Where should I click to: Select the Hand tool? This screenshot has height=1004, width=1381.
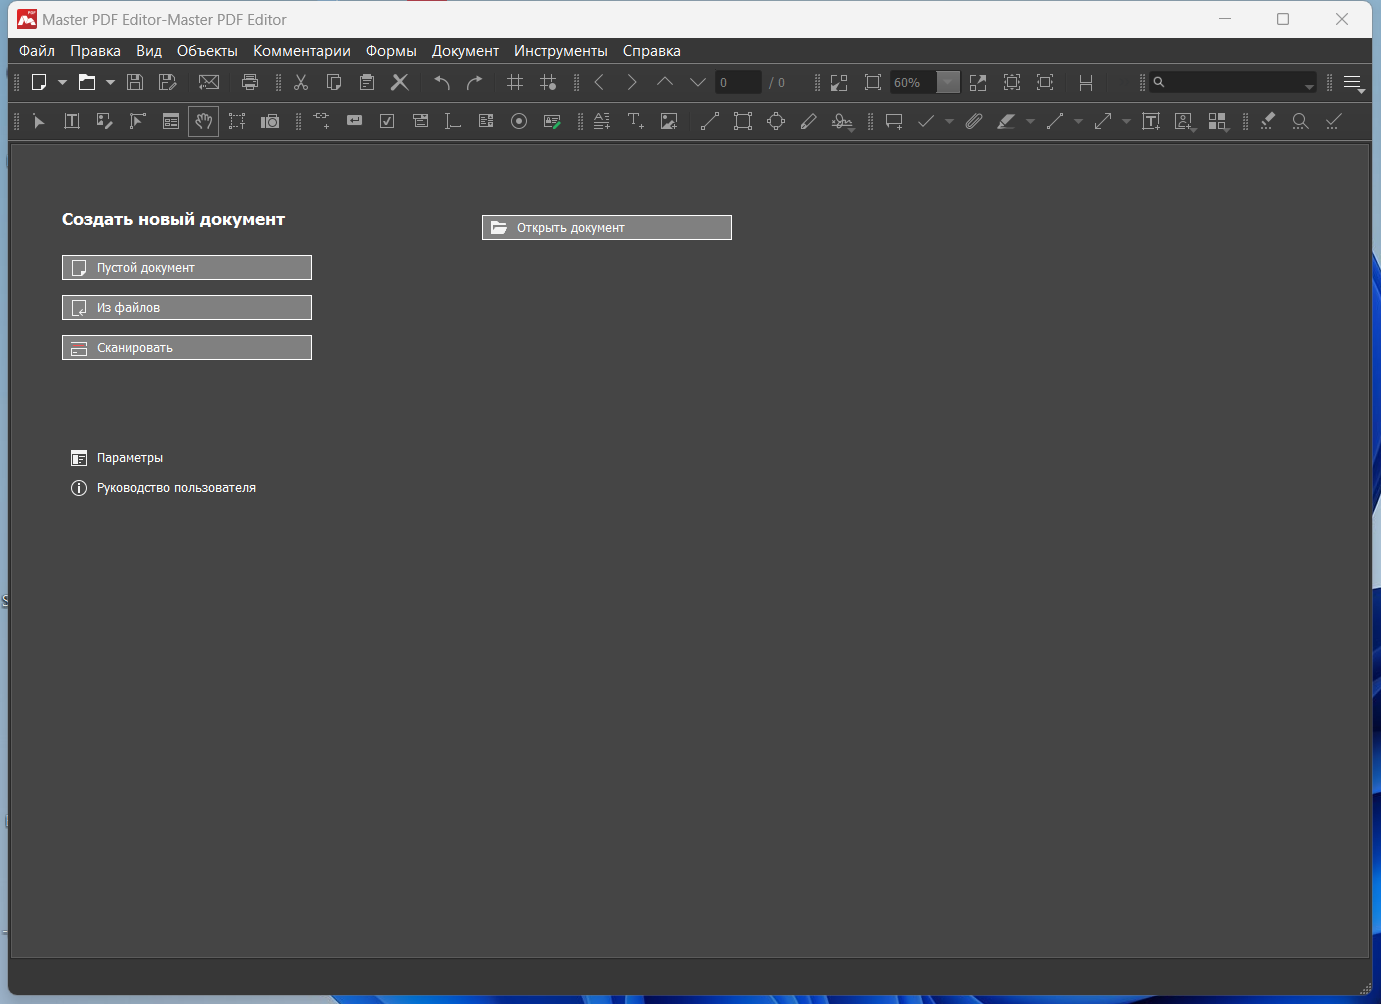(x=203, y=122)
